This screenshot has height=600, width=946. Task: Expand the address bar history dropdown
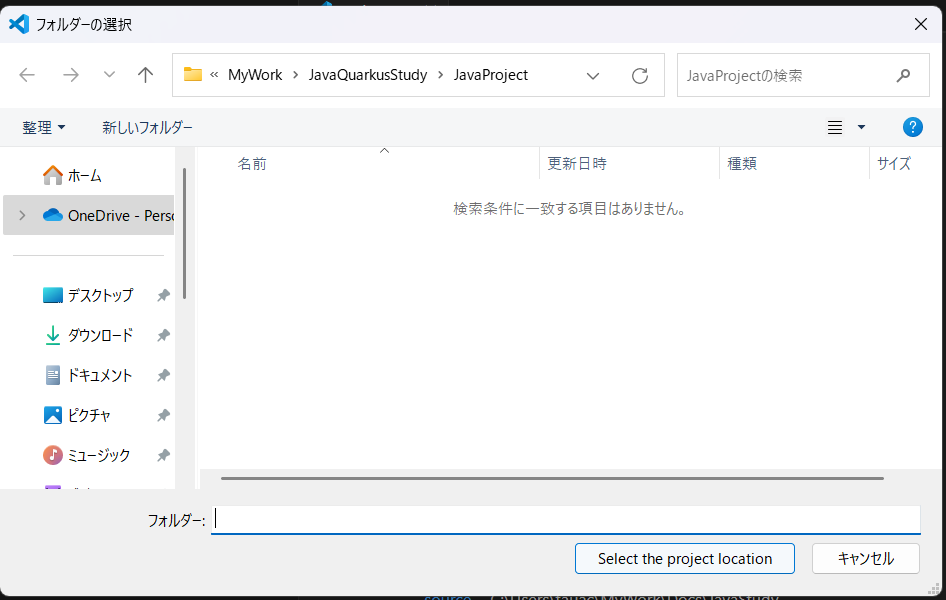(x=593, y=75)
